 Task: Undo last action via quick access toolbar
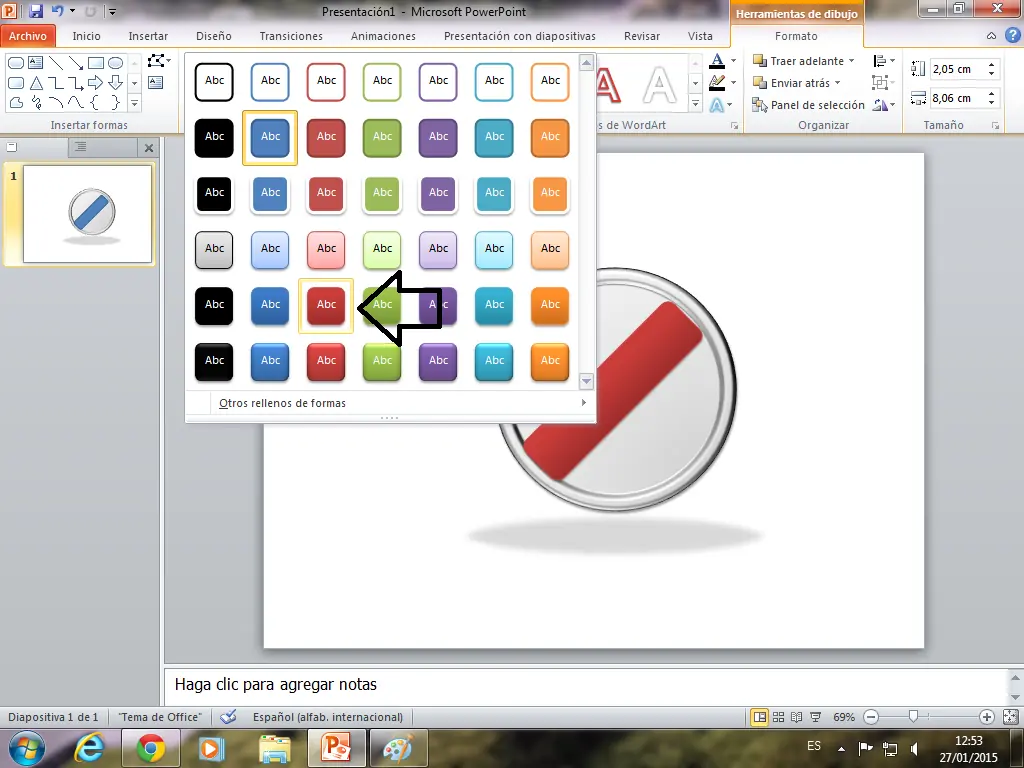[57, 10]
